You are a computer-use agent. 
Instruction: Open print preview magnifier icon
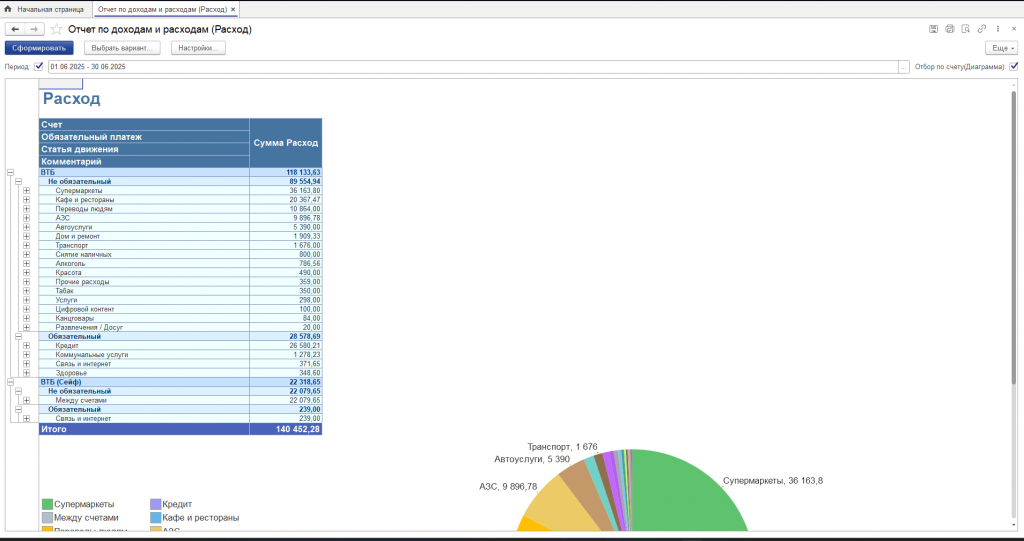(966, 29)
